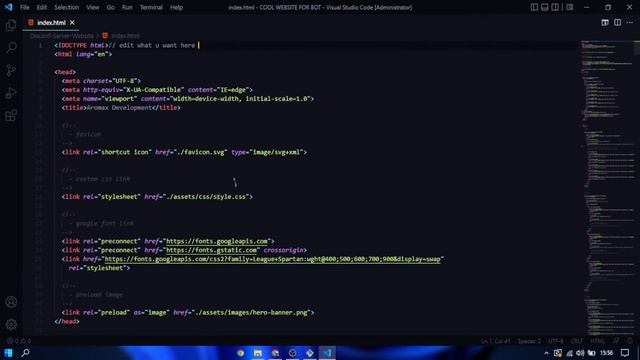Open the Windows notification center icon
Viewport: 640px width, 360px height.
tap(625, 353)
